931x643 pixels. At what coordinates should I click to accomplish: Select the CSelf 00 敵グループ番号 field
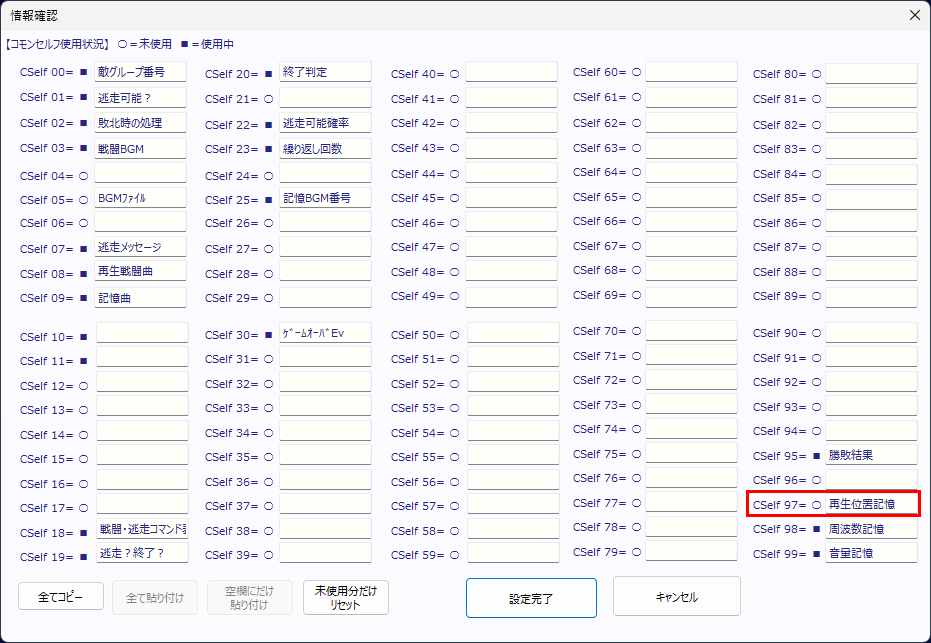coord(141,73)
